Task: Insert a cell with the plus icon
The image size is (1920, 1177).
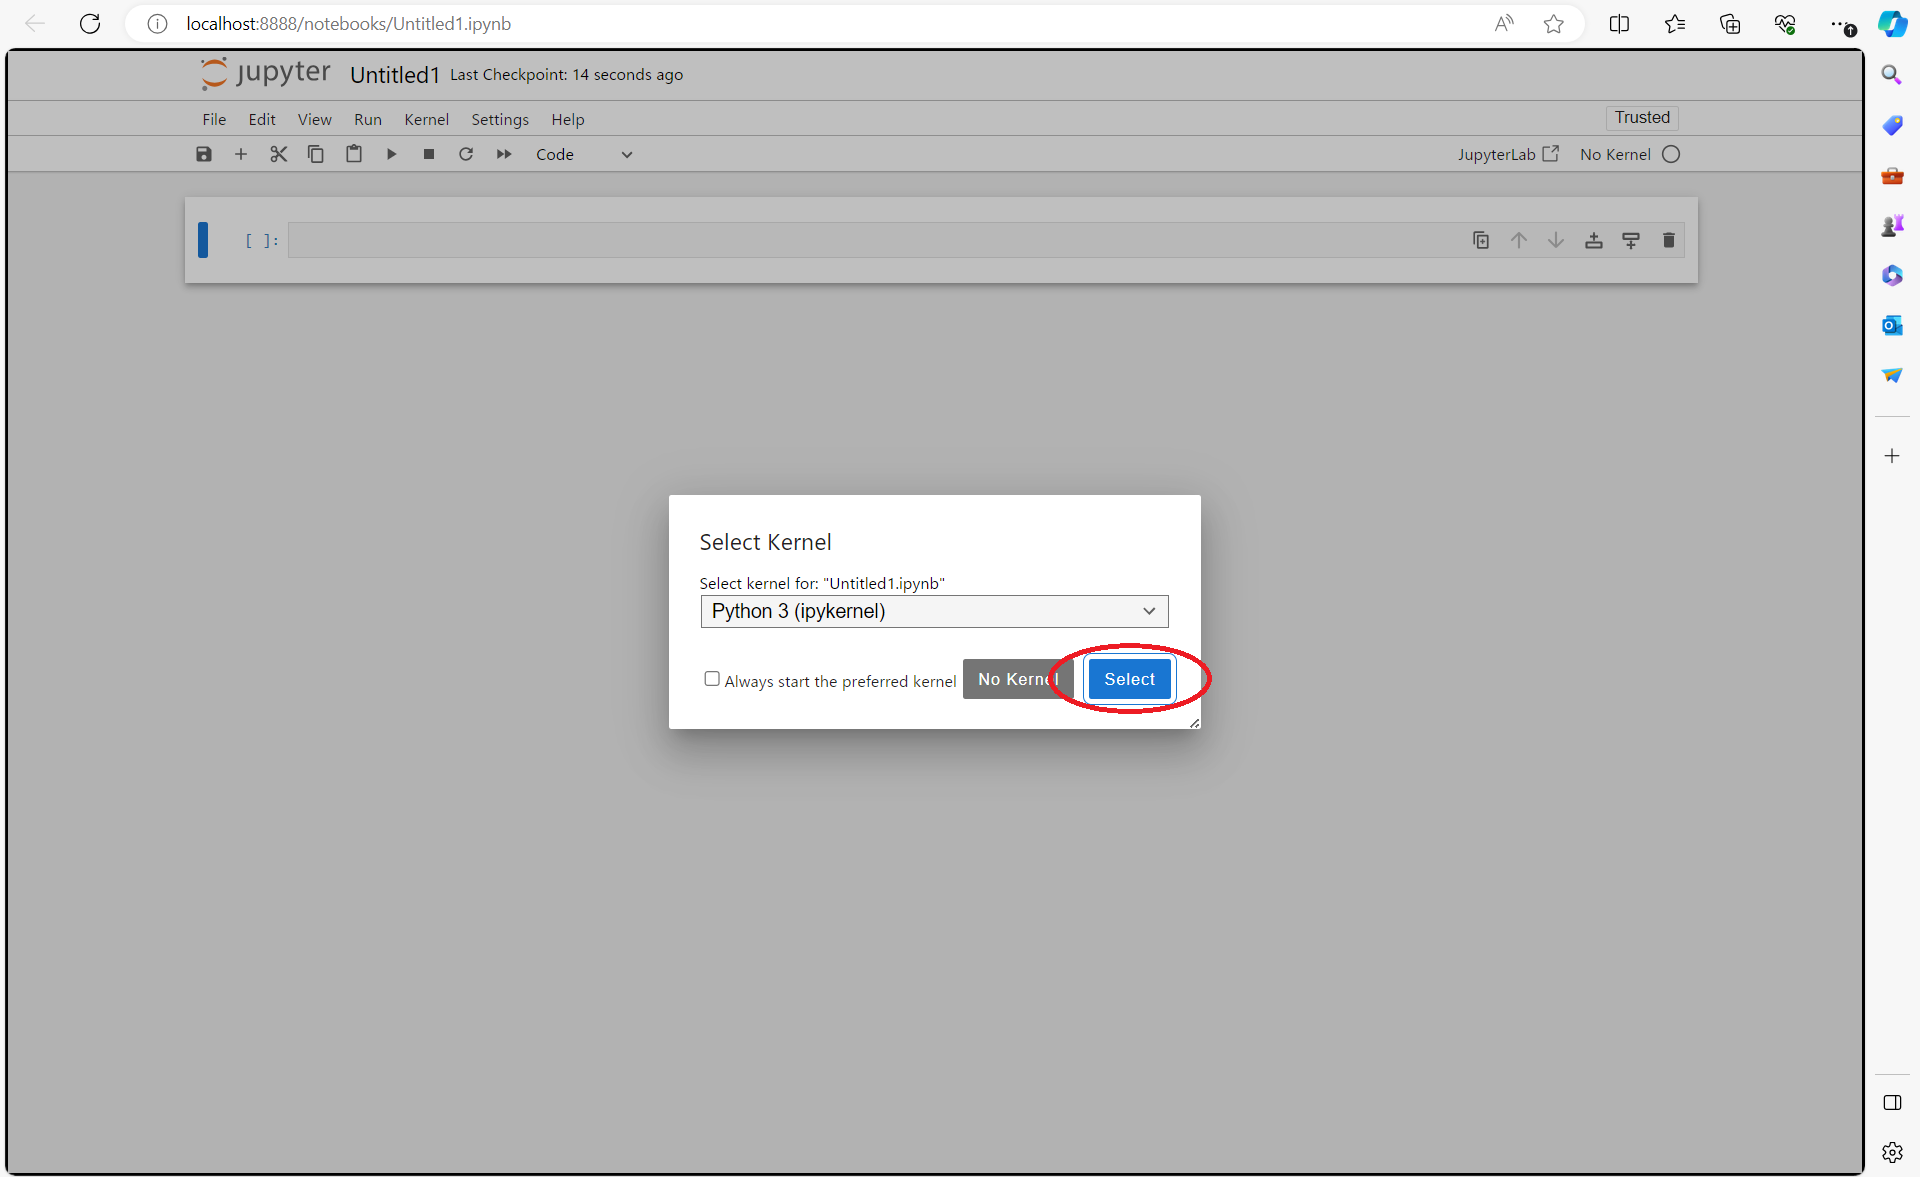Action: [x=241, y=154]
